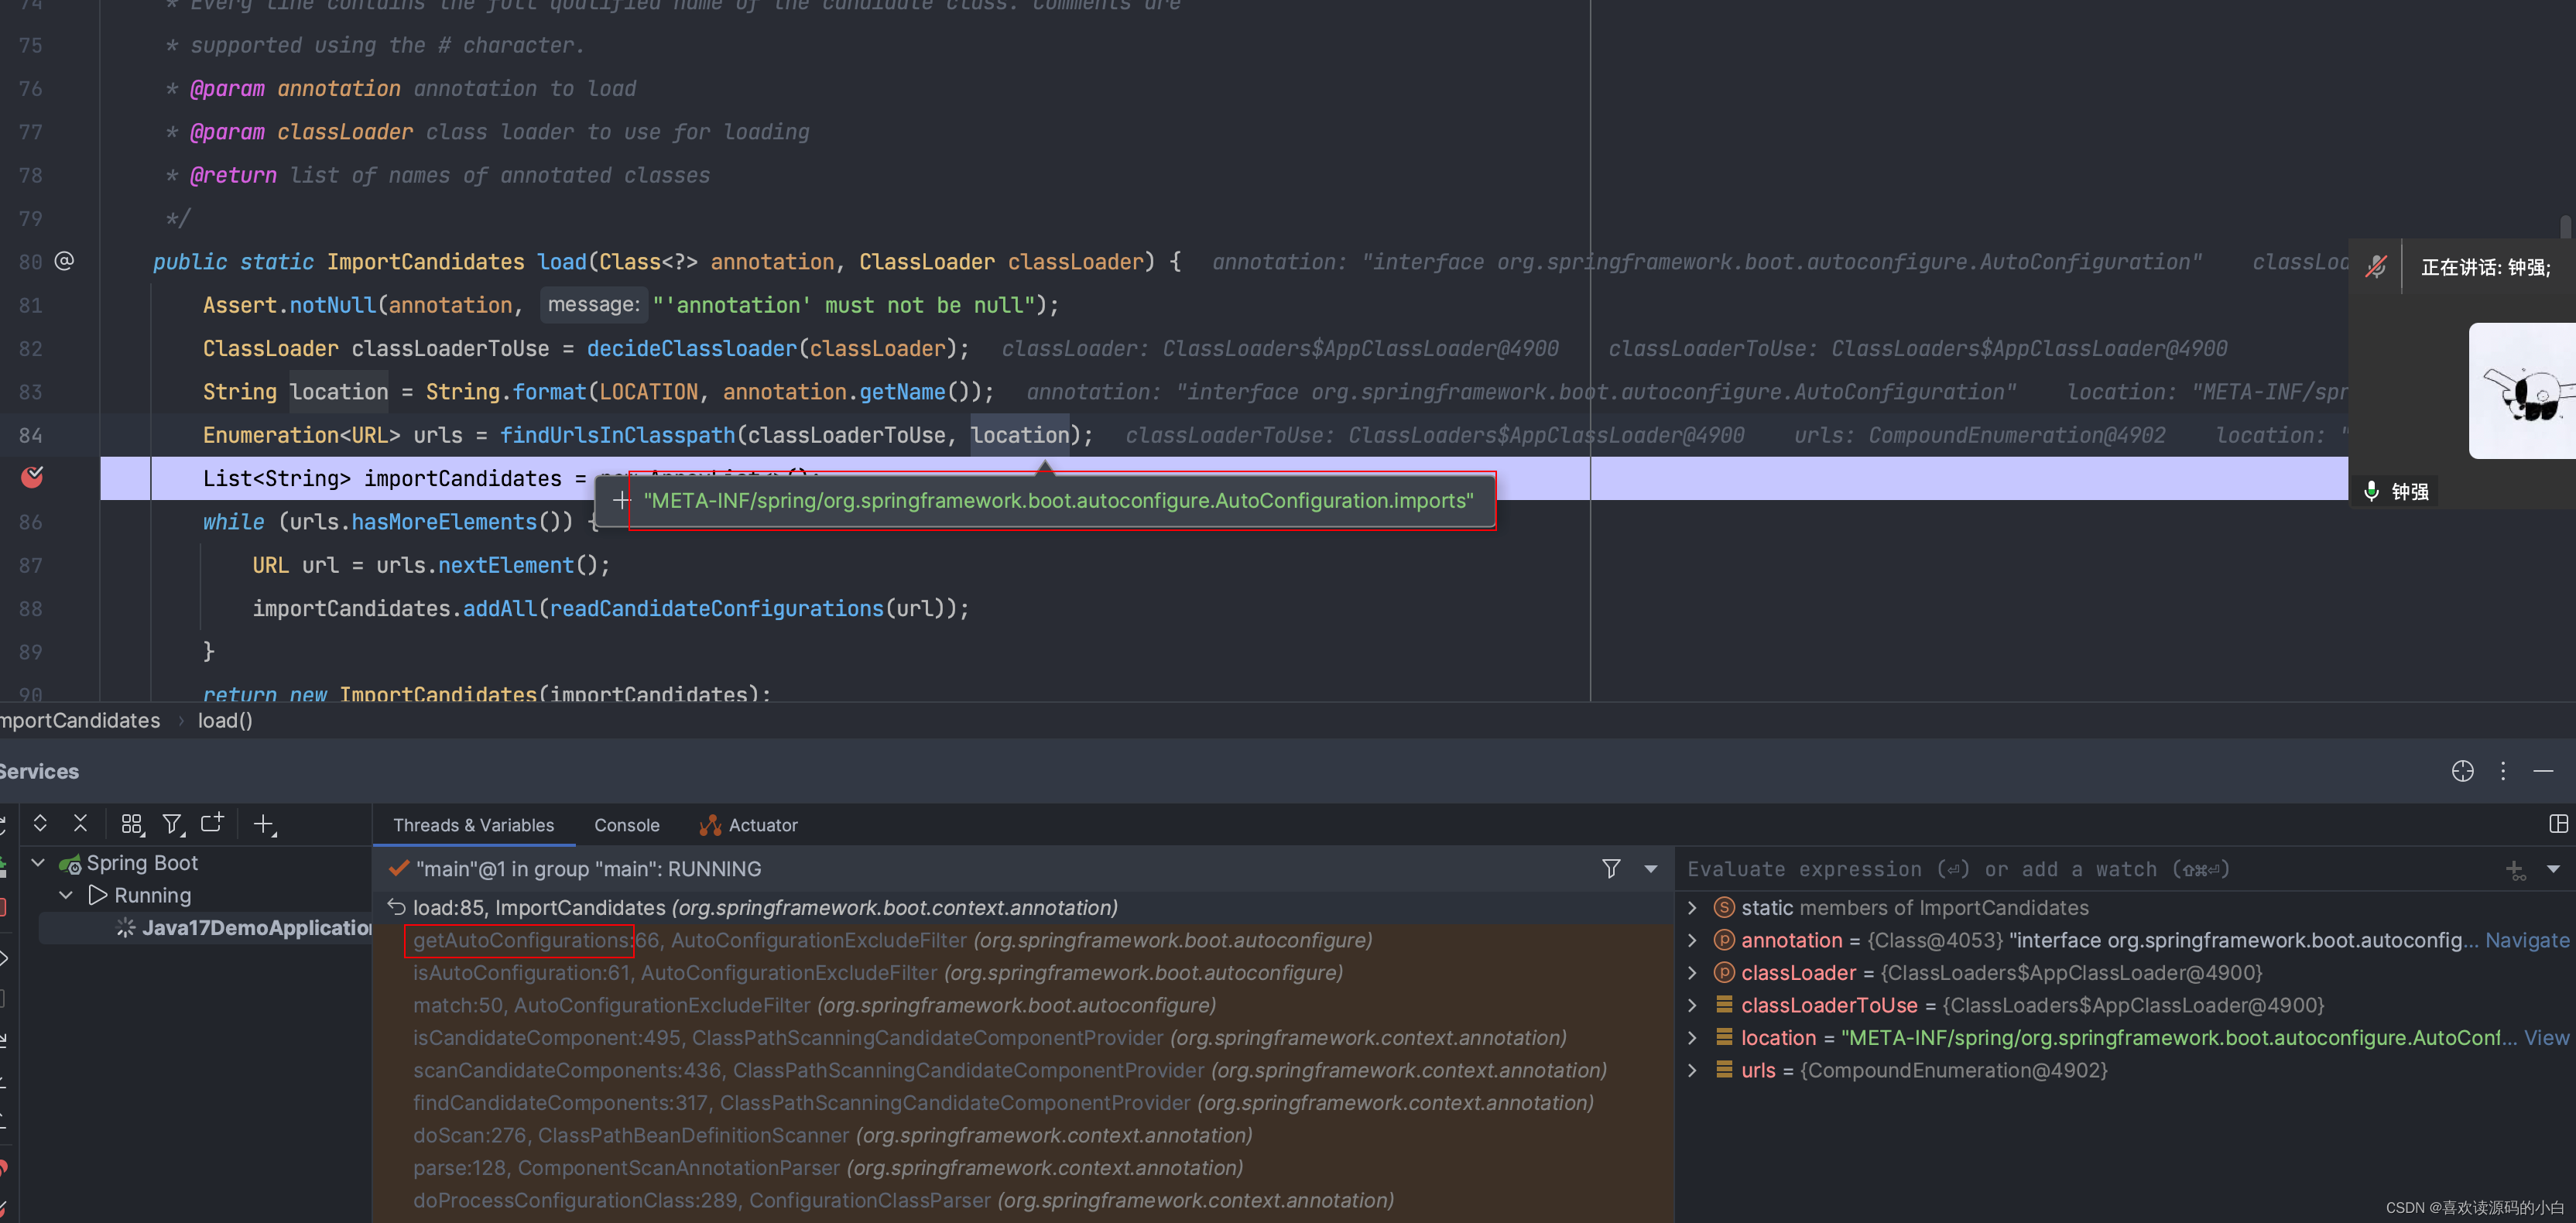2576x1223 pixels.
Task: Collapse all nodes in Services panel
Action: pyautogui.click(x=80, y=823)
